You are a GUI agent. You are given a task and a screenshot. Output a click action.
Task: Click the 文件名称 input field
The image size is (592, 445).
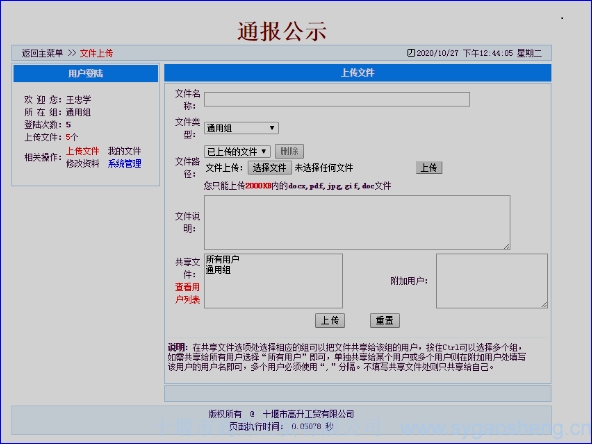click(337, 100)
